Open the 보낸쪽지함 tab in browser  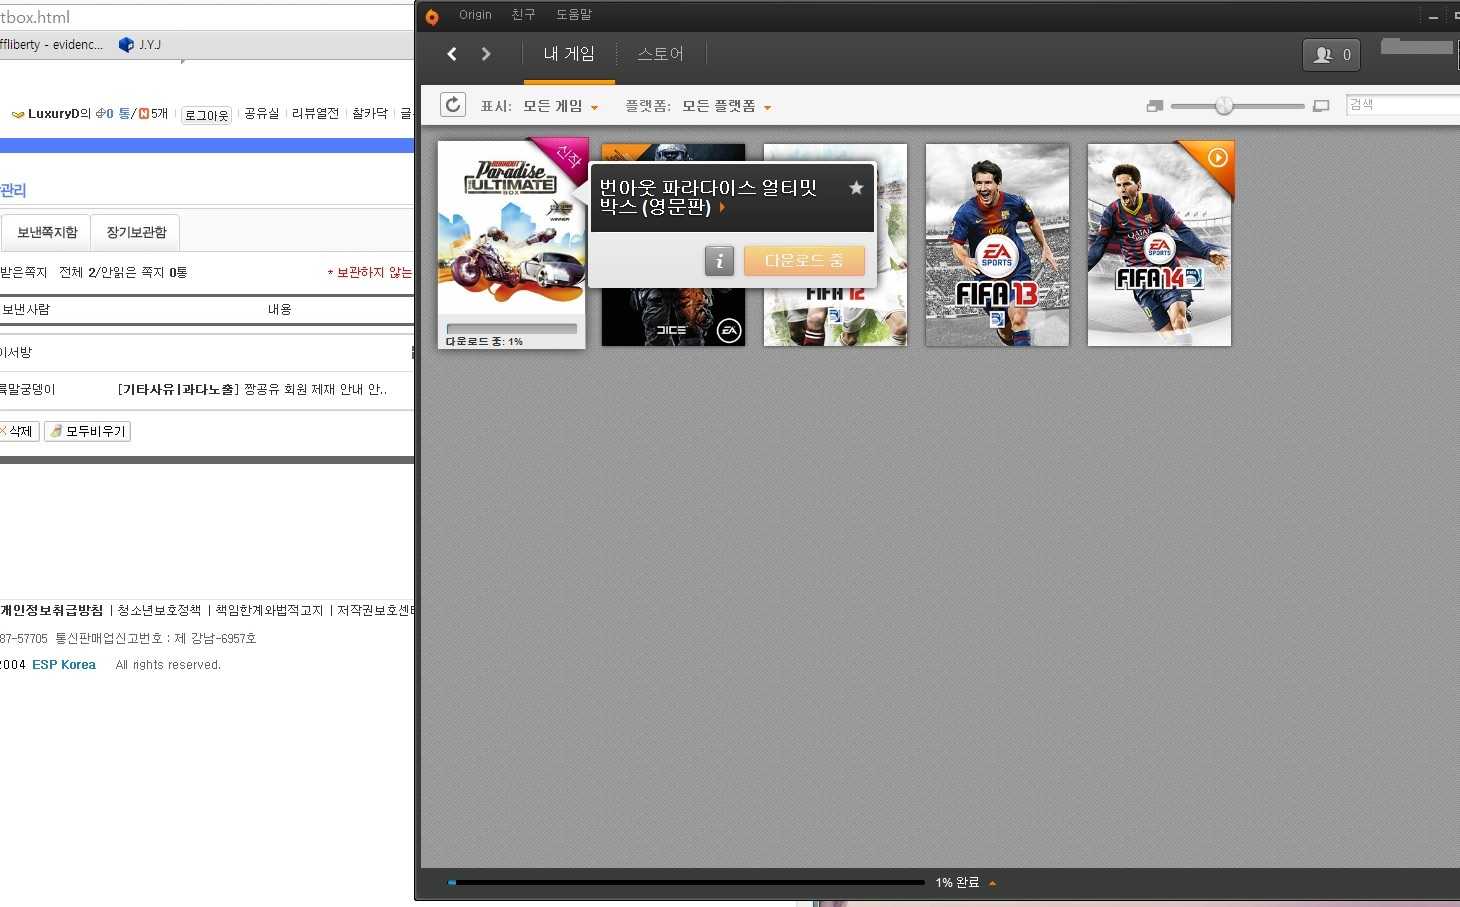point(46,232)
